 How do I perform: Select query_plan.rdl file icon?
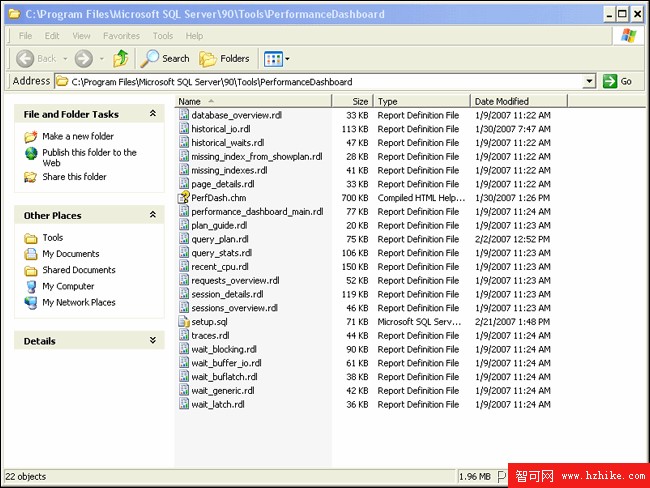tap(184, 239)
